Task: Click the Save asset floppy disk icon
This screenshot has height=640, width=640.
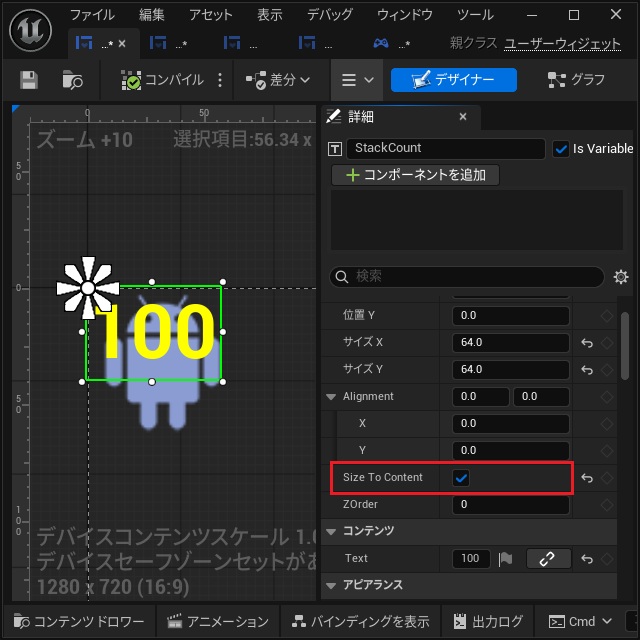Action: click(29, 80)
